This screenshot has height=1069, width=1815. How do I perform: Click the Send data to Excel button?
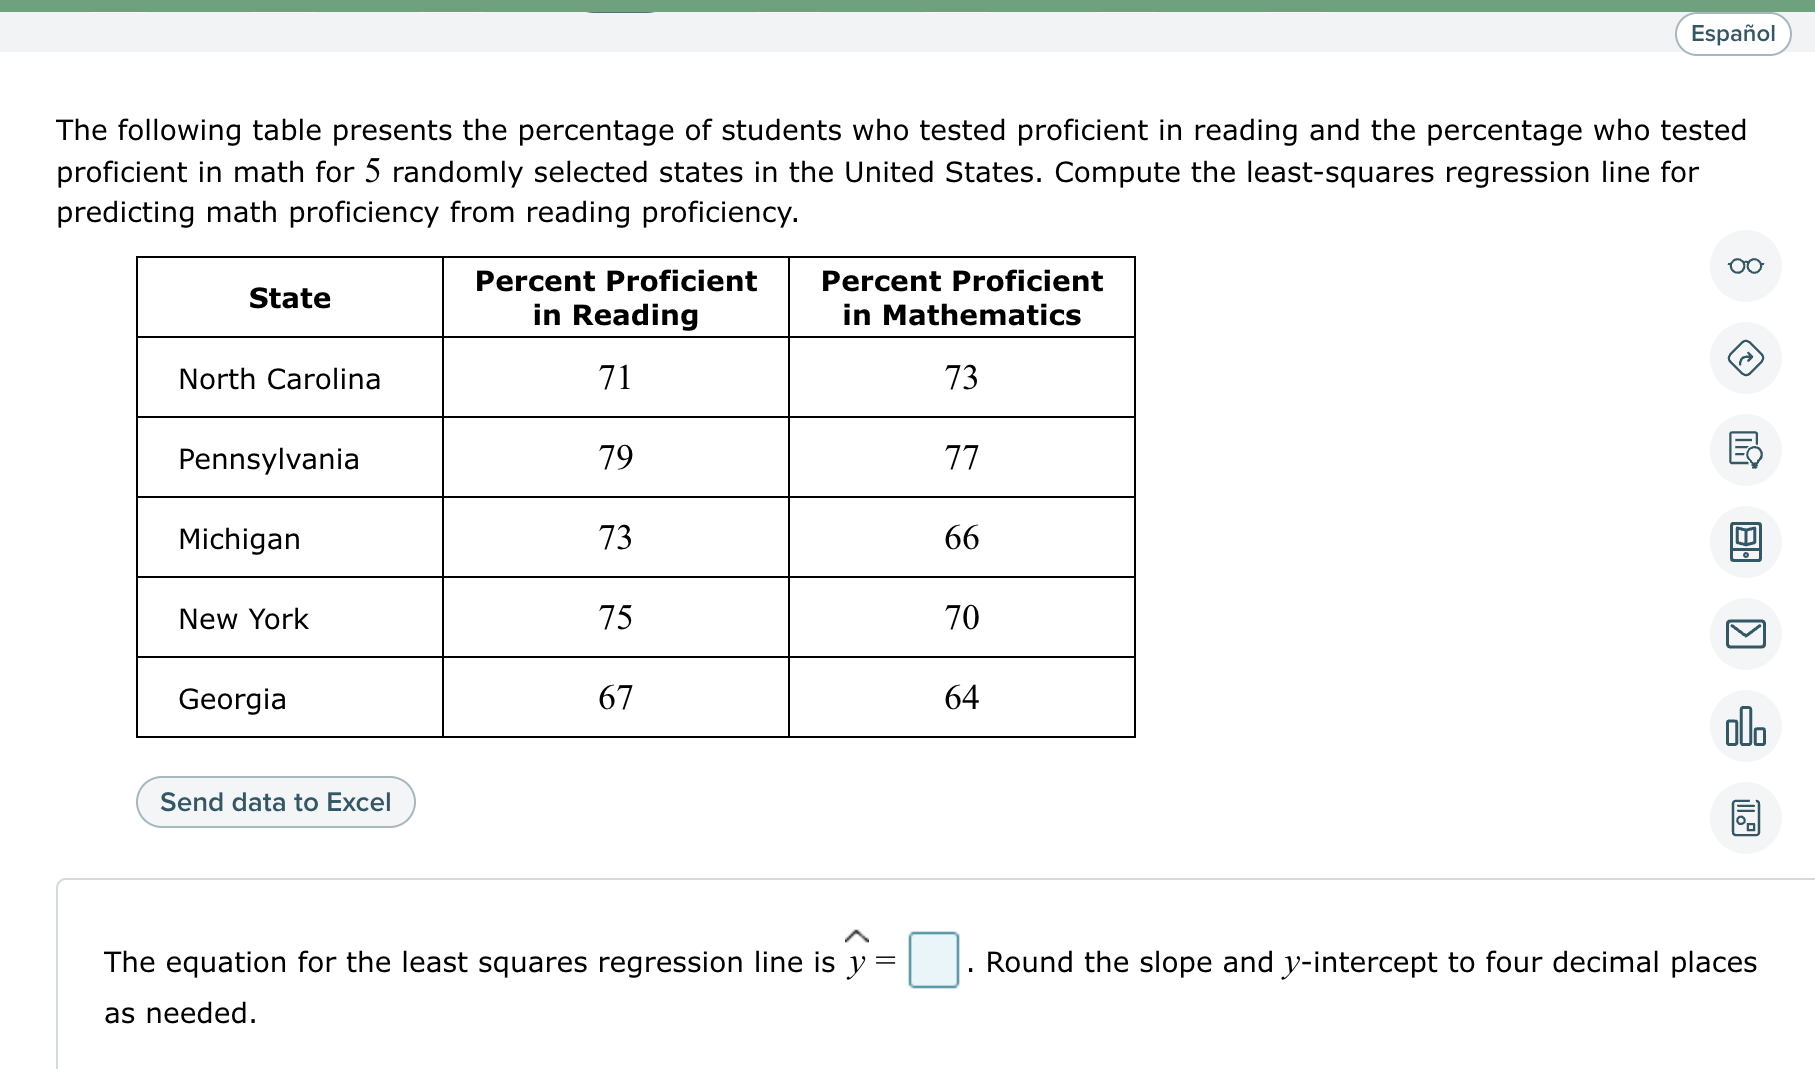pos(275,802)
